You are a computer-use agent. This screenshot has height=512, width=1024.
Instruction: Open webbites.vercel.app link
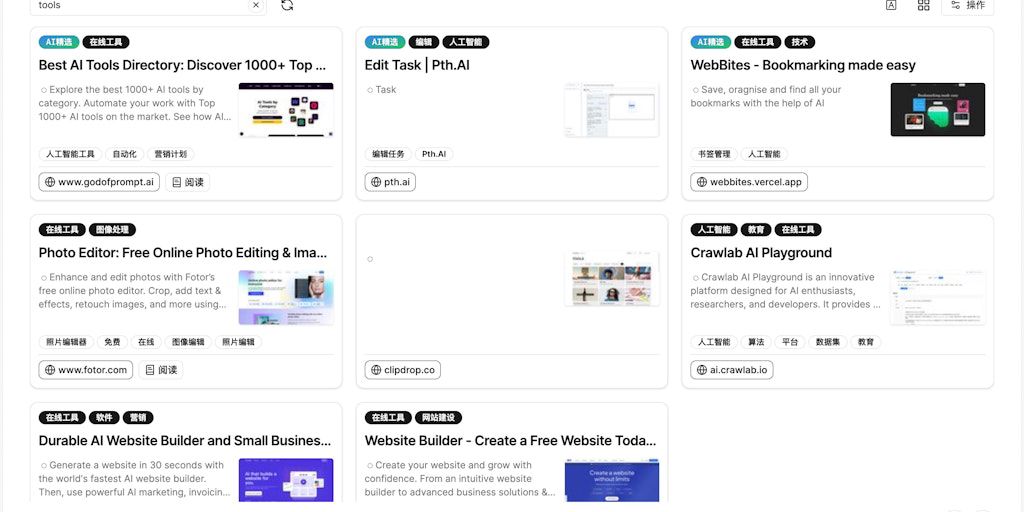tap(749, 182)
